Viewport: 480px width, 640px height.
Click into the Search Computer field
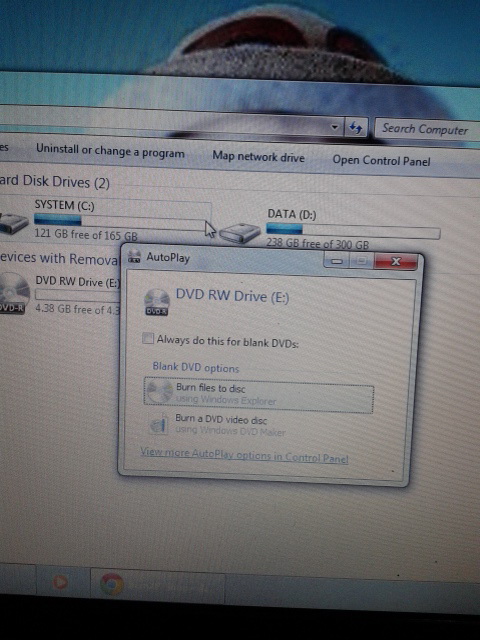pyautogui.click(x=427, y=130)
